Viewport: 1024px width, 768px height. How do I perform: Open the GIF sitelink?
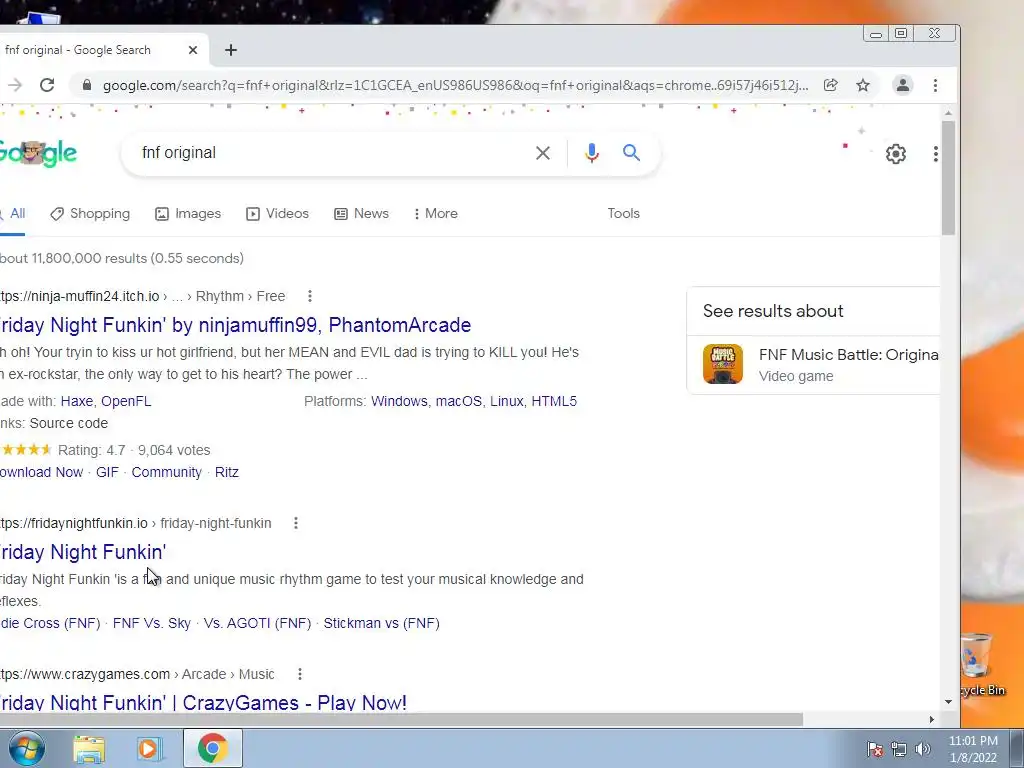tap(107, 472)
